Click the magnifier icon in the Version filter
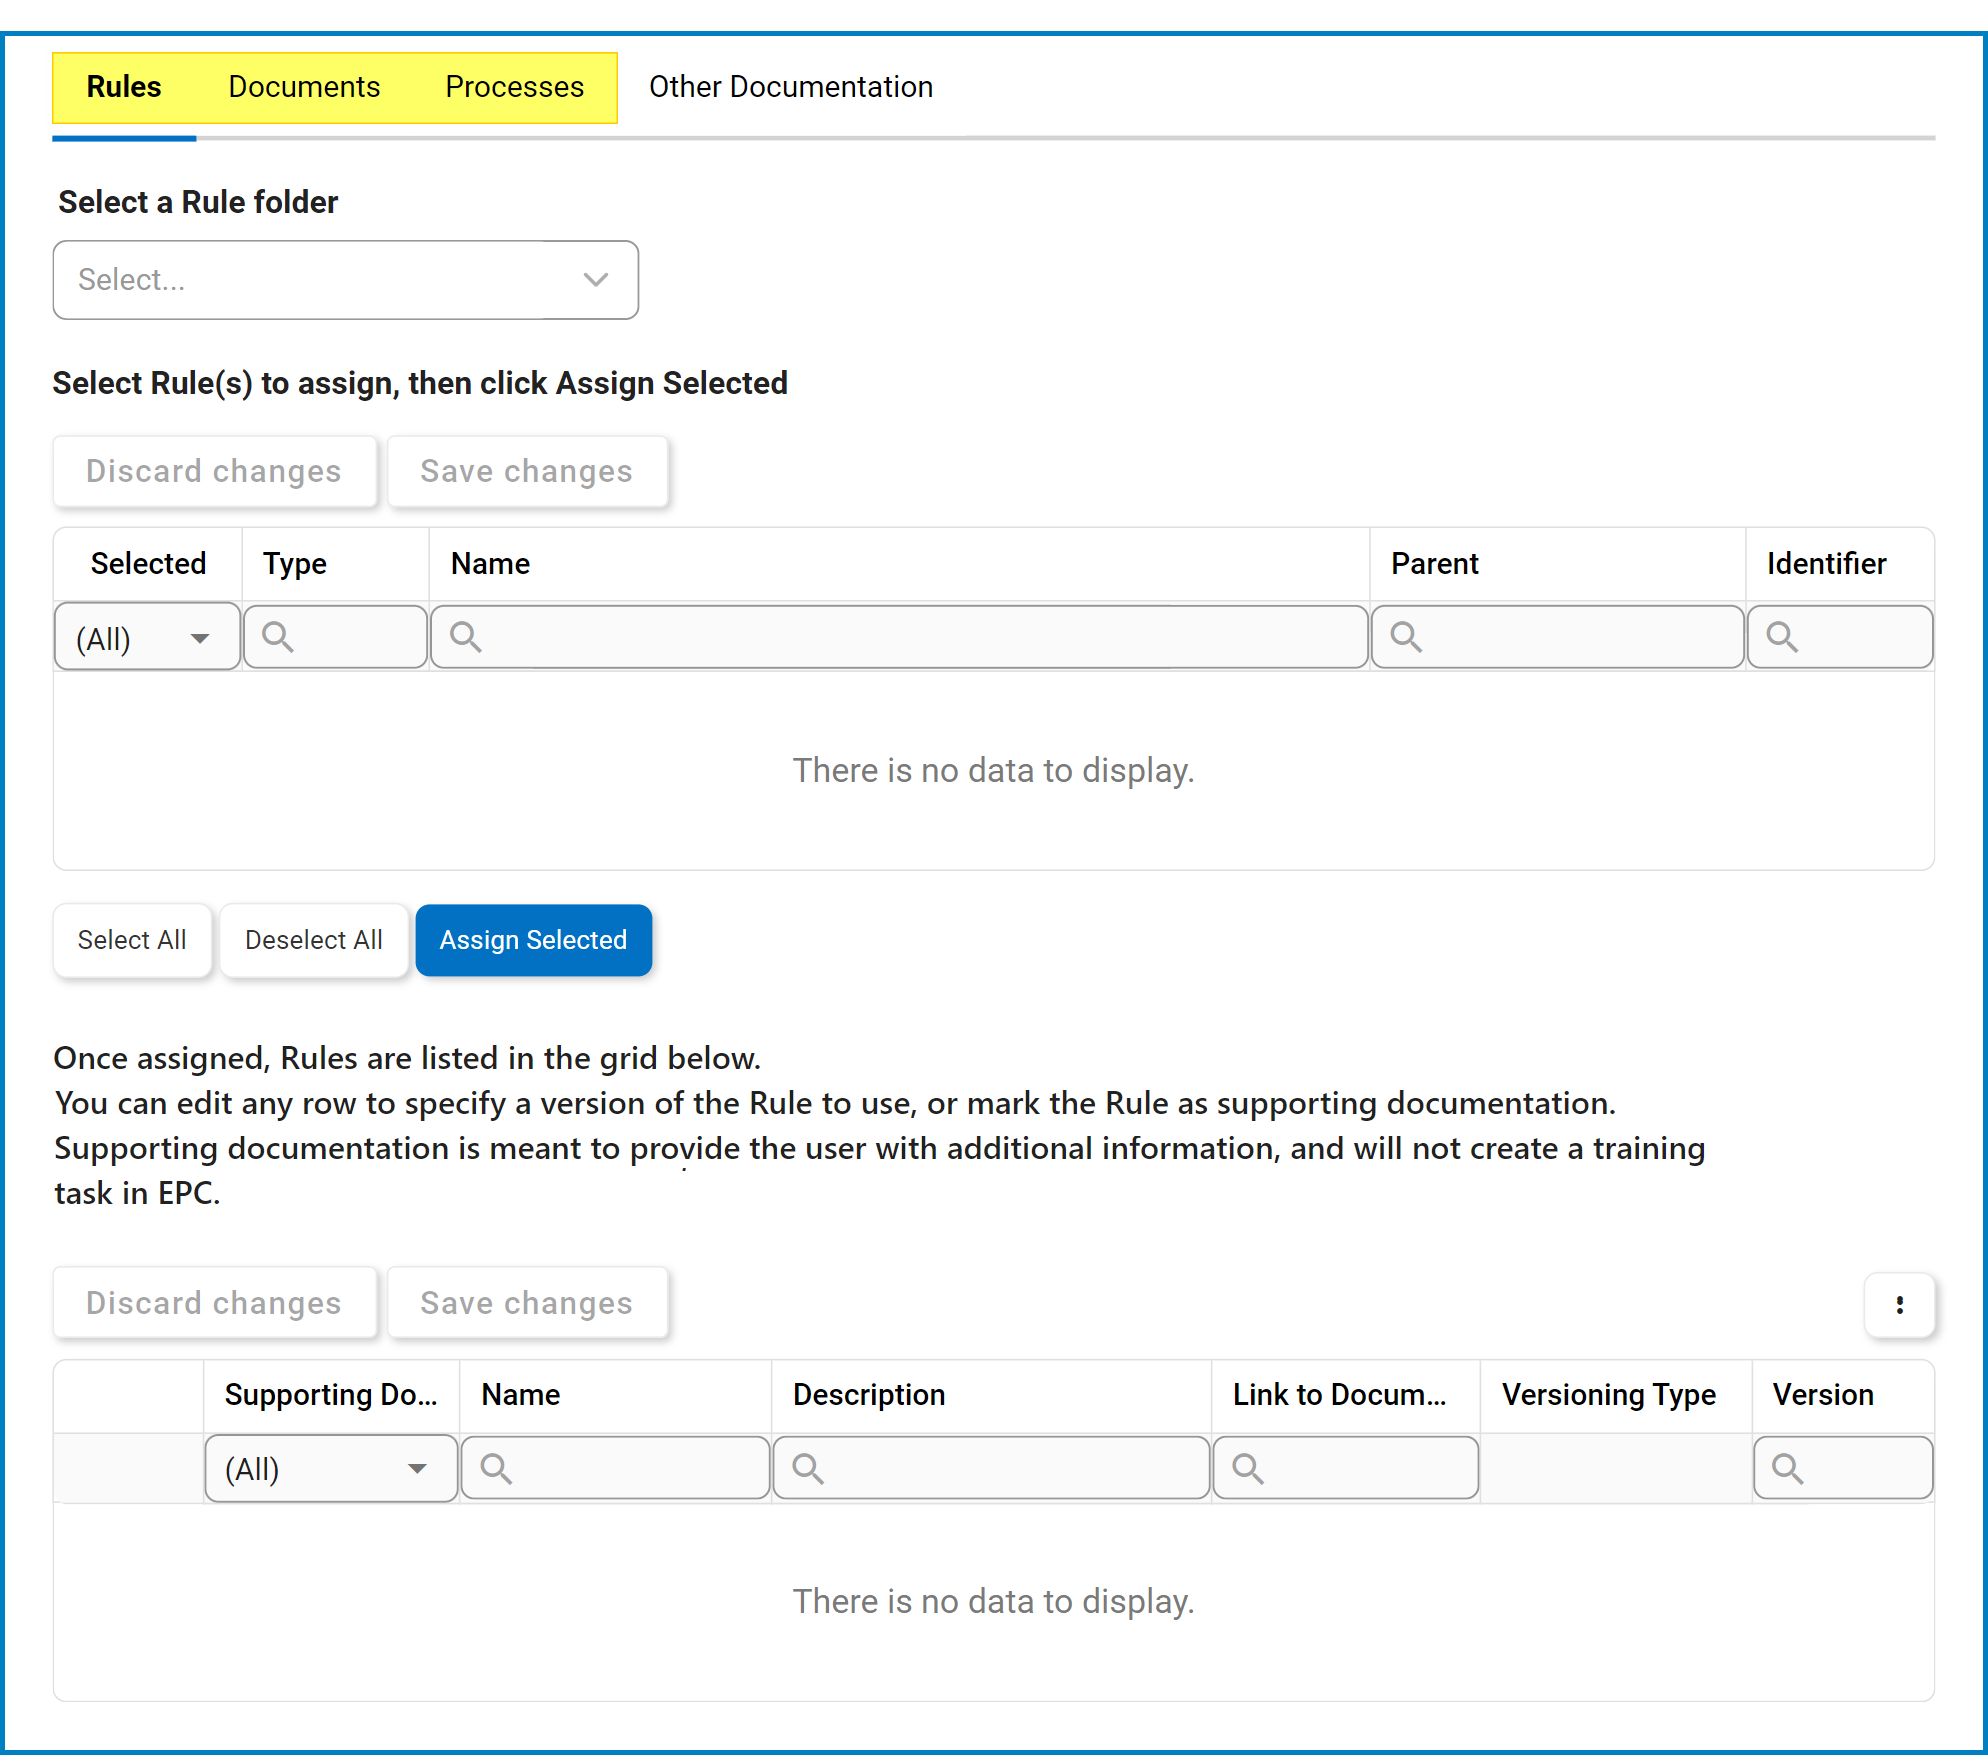1988x1755 pixels. tap(1787, 1469)
